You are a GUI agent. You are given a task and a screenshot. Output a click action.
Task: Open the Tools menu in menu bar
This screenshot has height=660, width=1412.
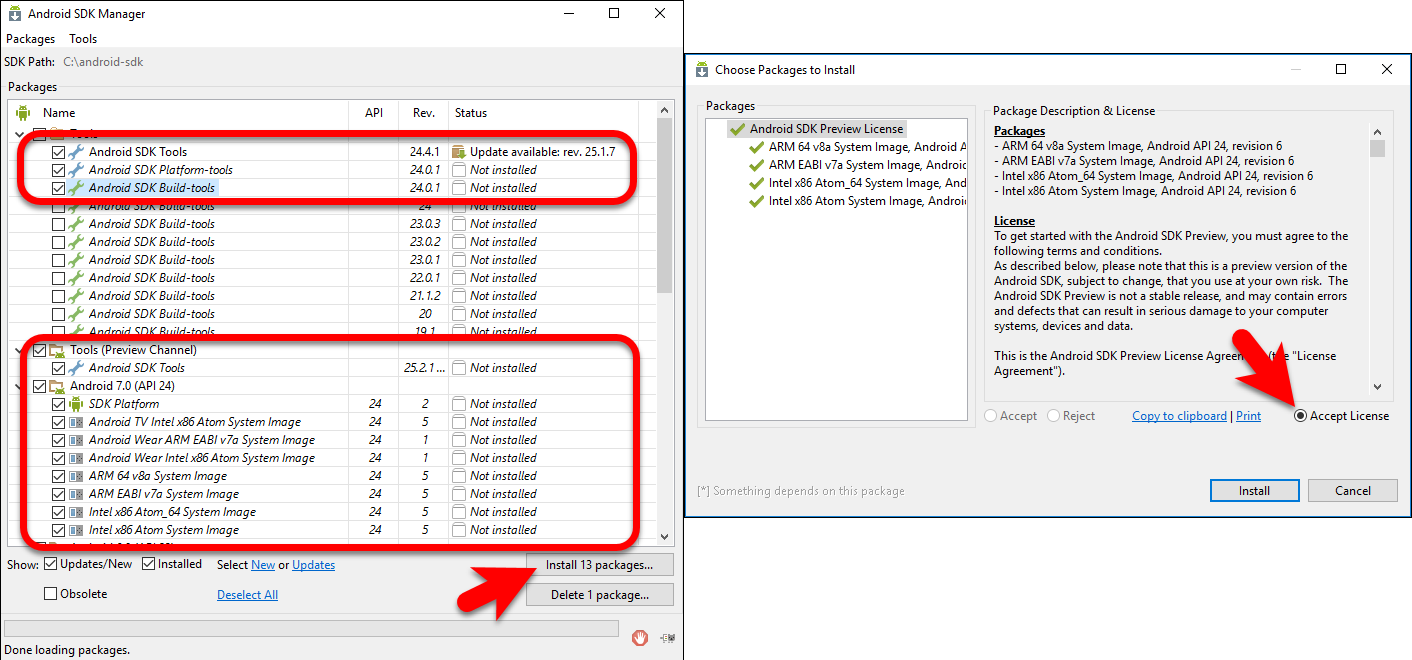pos(83,39)
